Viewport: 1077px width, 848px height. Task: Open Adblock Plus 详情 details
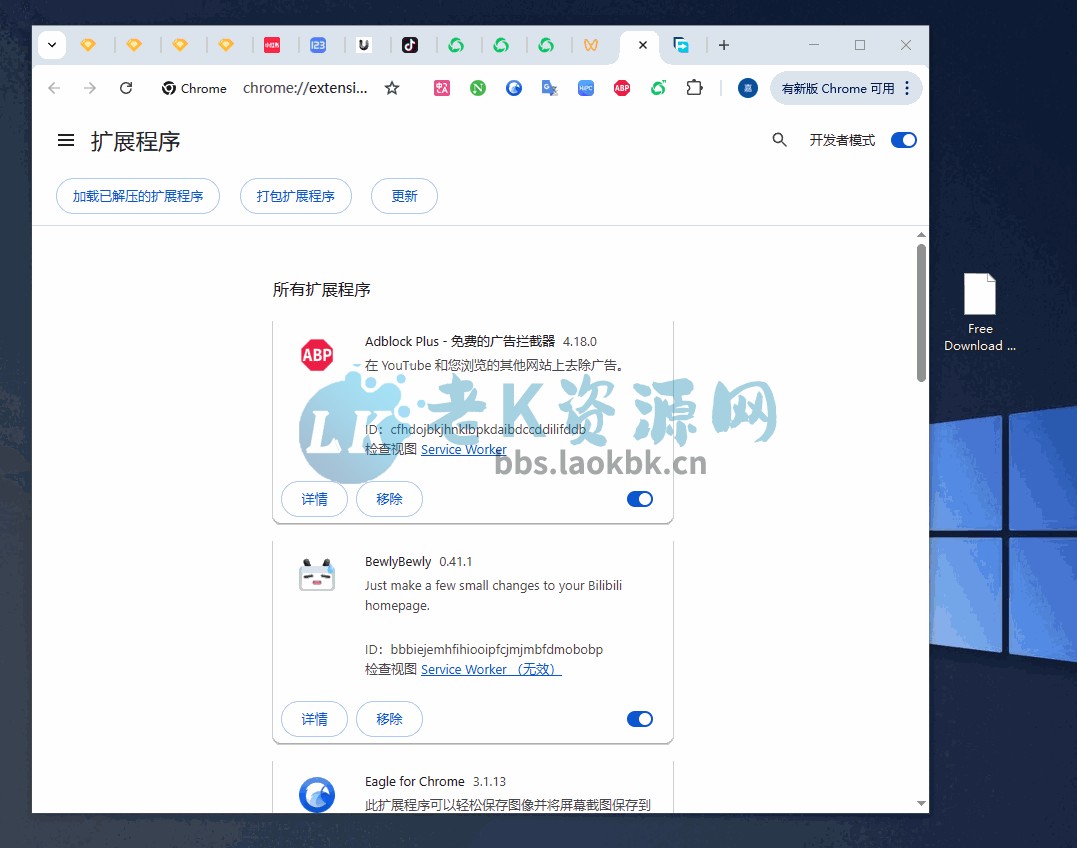pos(315,499)
